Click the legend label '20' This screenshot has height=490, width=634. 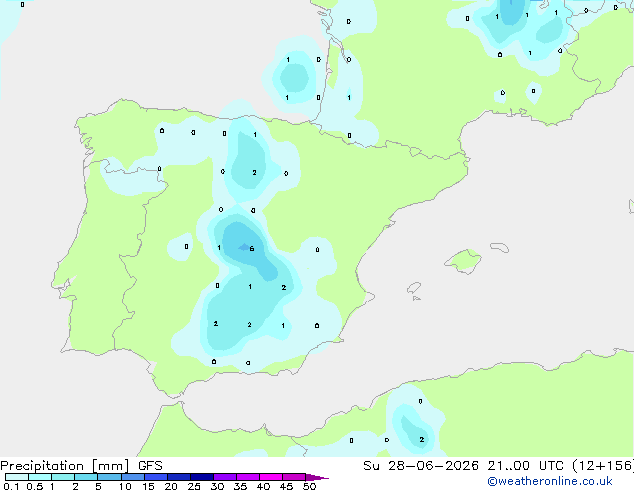pos(171,486)
